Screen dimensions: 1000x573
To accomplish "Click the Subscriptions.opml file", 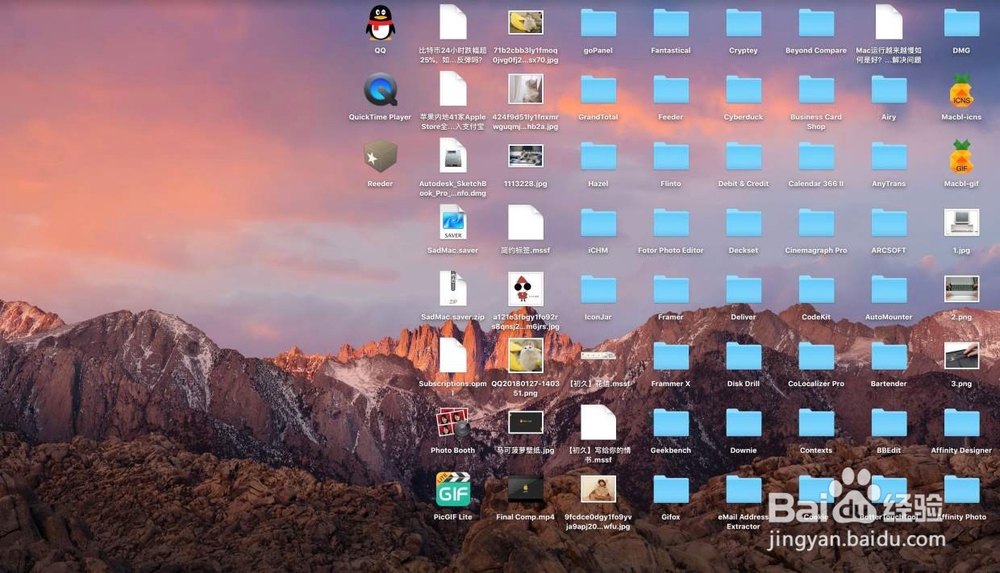I will [453, 356].
